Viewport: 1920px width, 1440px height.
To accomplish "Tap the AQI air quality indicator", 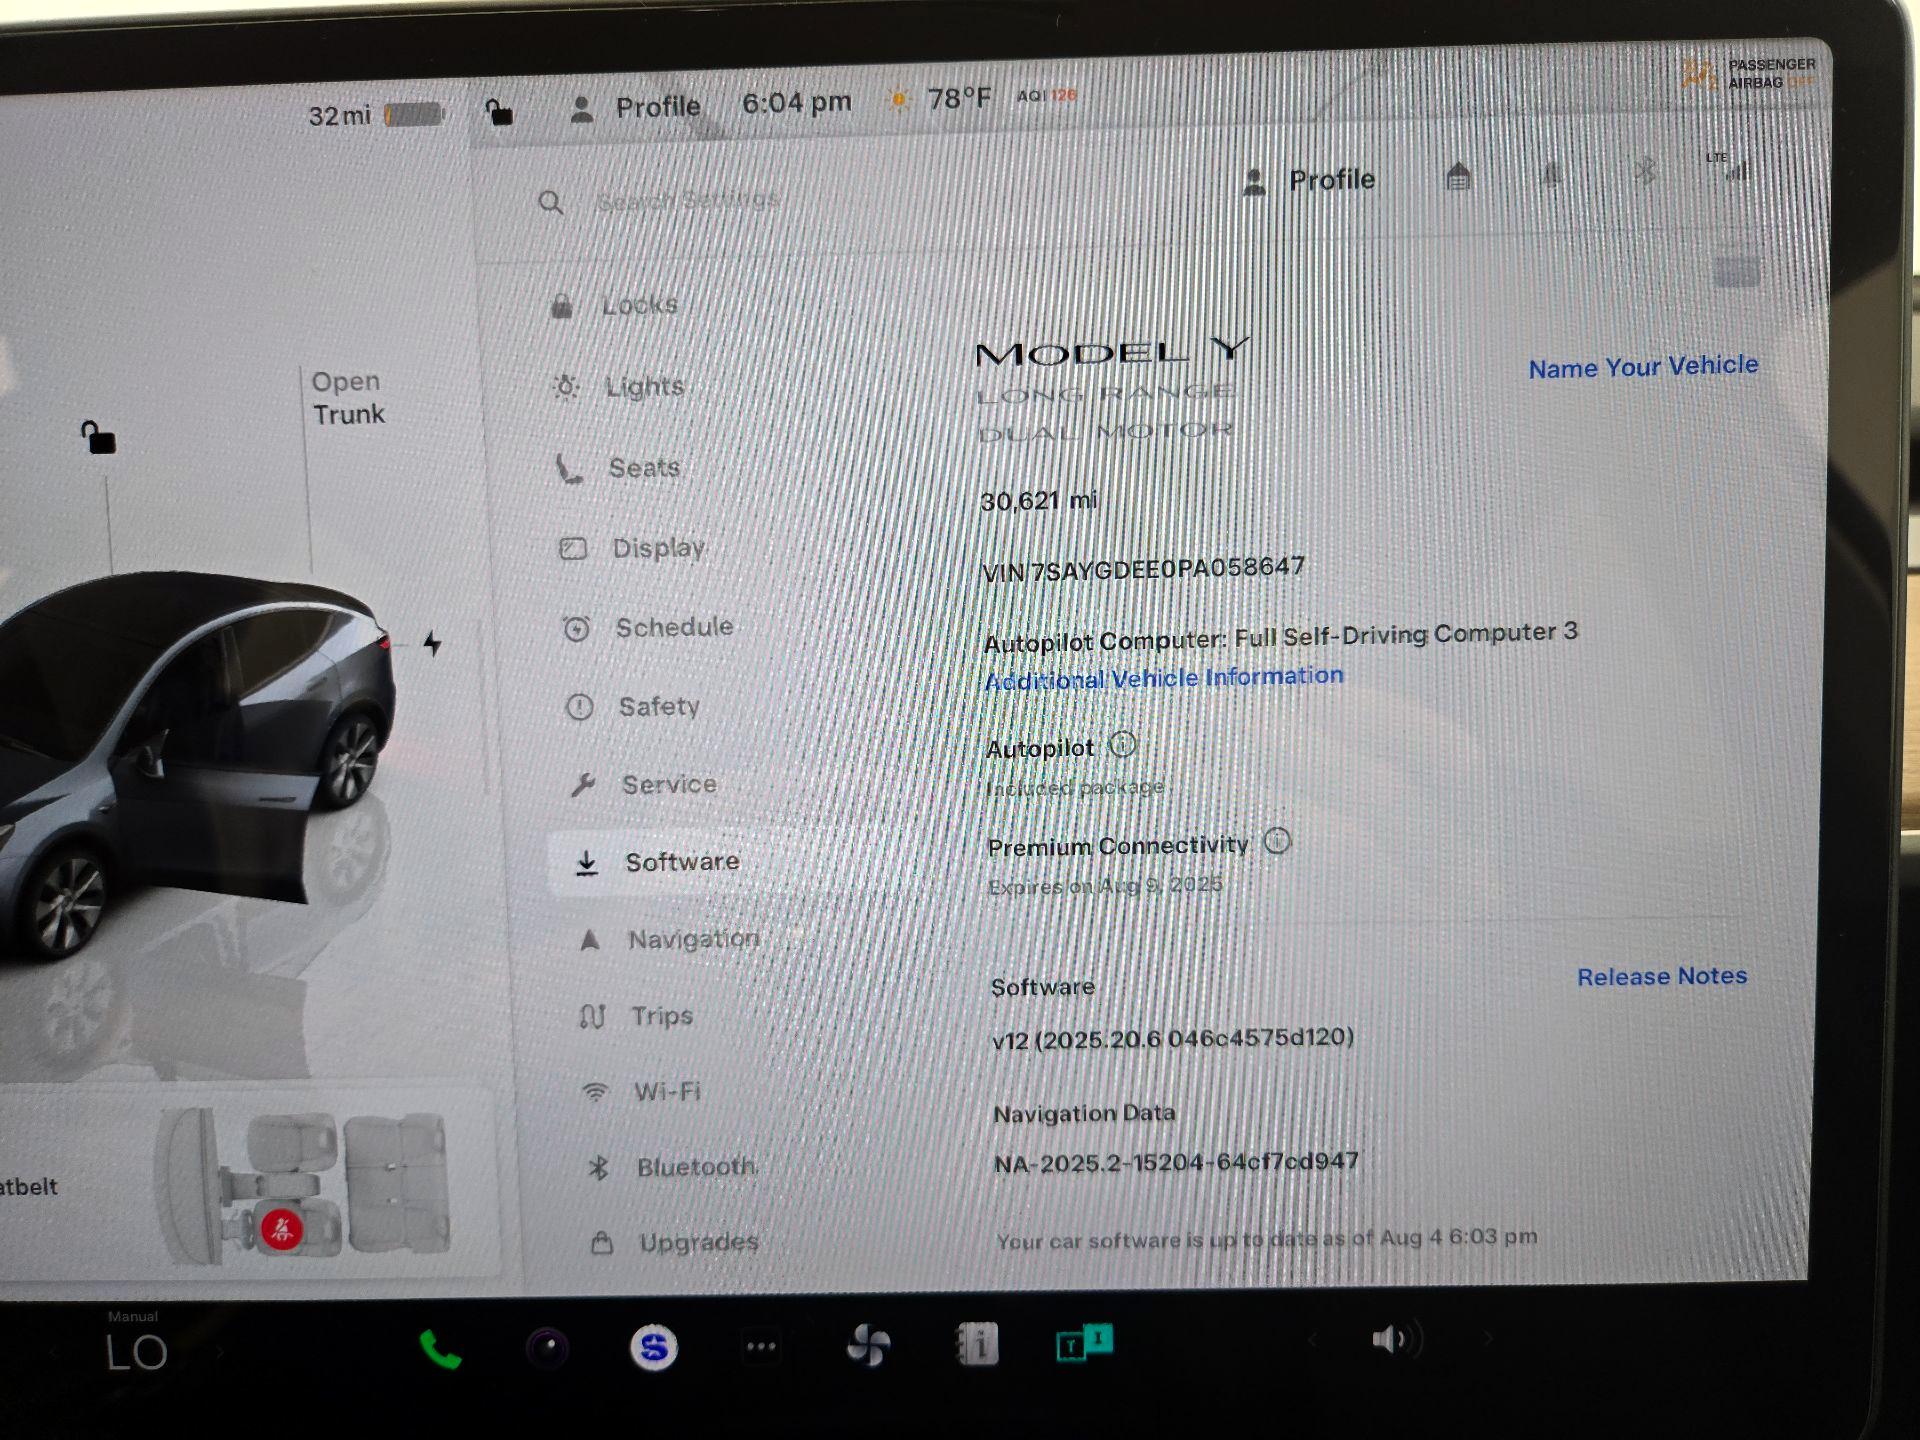I will pos(1047,96).
